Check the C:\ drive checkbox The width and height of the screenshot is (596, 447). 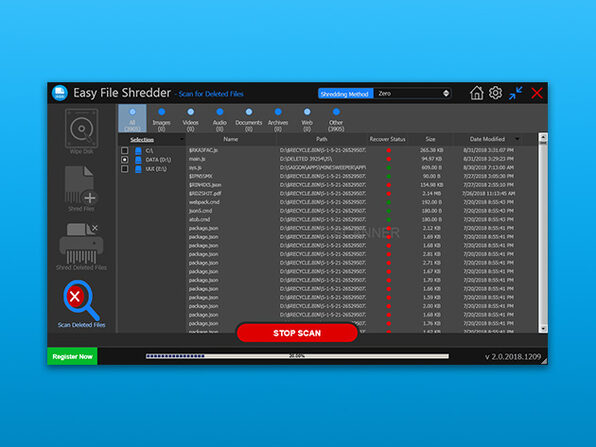[124, 150]
